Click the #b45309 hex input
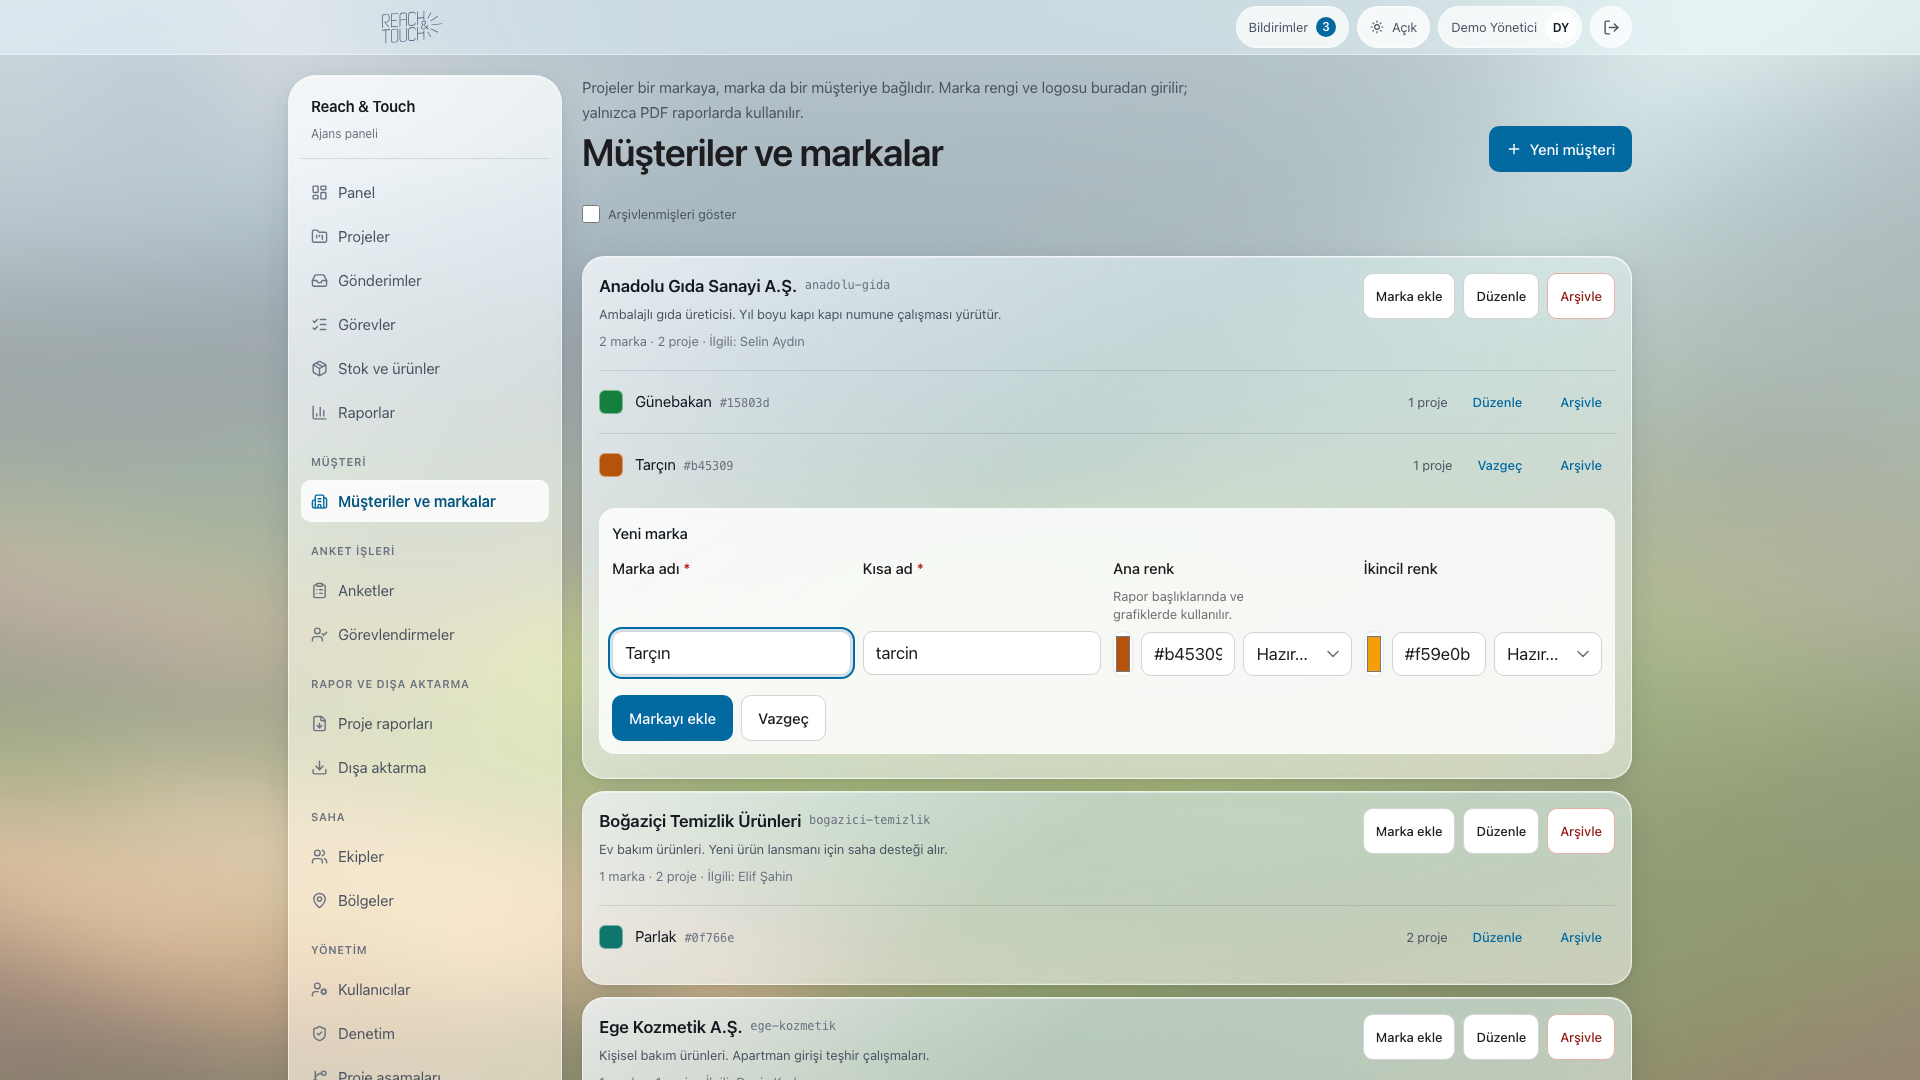Image resolution: width=1920 pixels, height=1080 pixels. click(x=1188, y=654)
